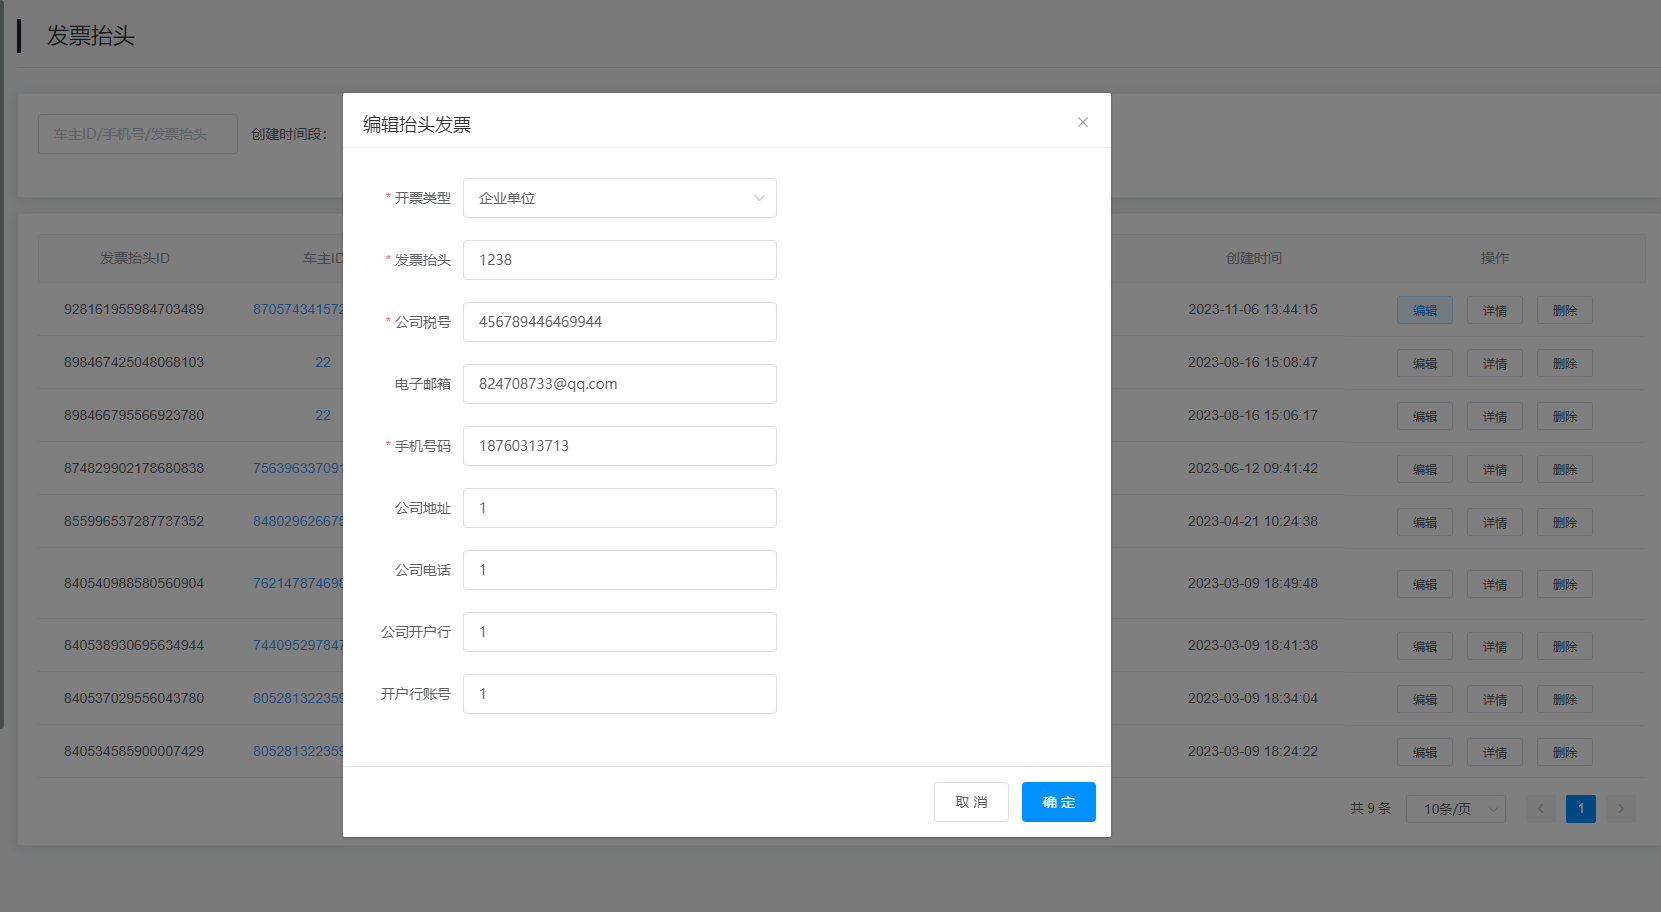The width and height of the screenshot is (1661, 912).
Task: Click 详情 for the 2023-08-16 15:08:47 row
Action: pos(1494,364)
